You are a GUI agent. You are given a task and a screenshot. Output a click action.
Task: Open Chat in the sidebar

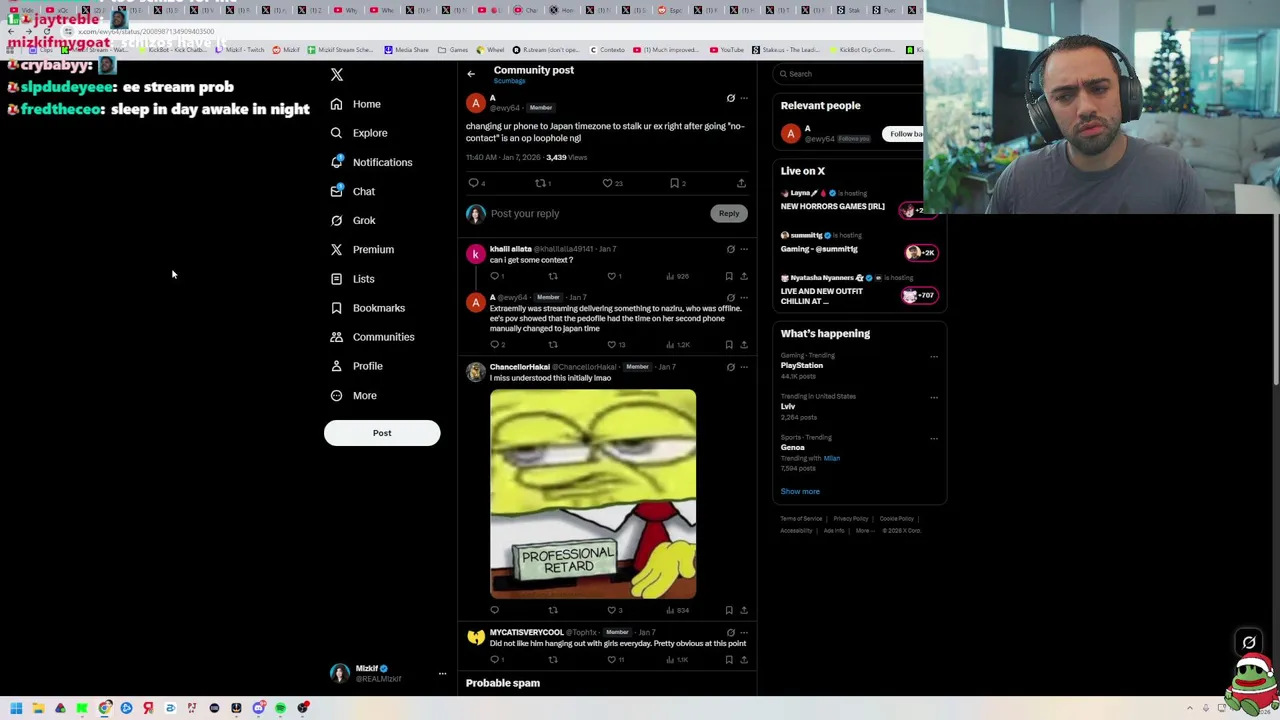[352, 191]
